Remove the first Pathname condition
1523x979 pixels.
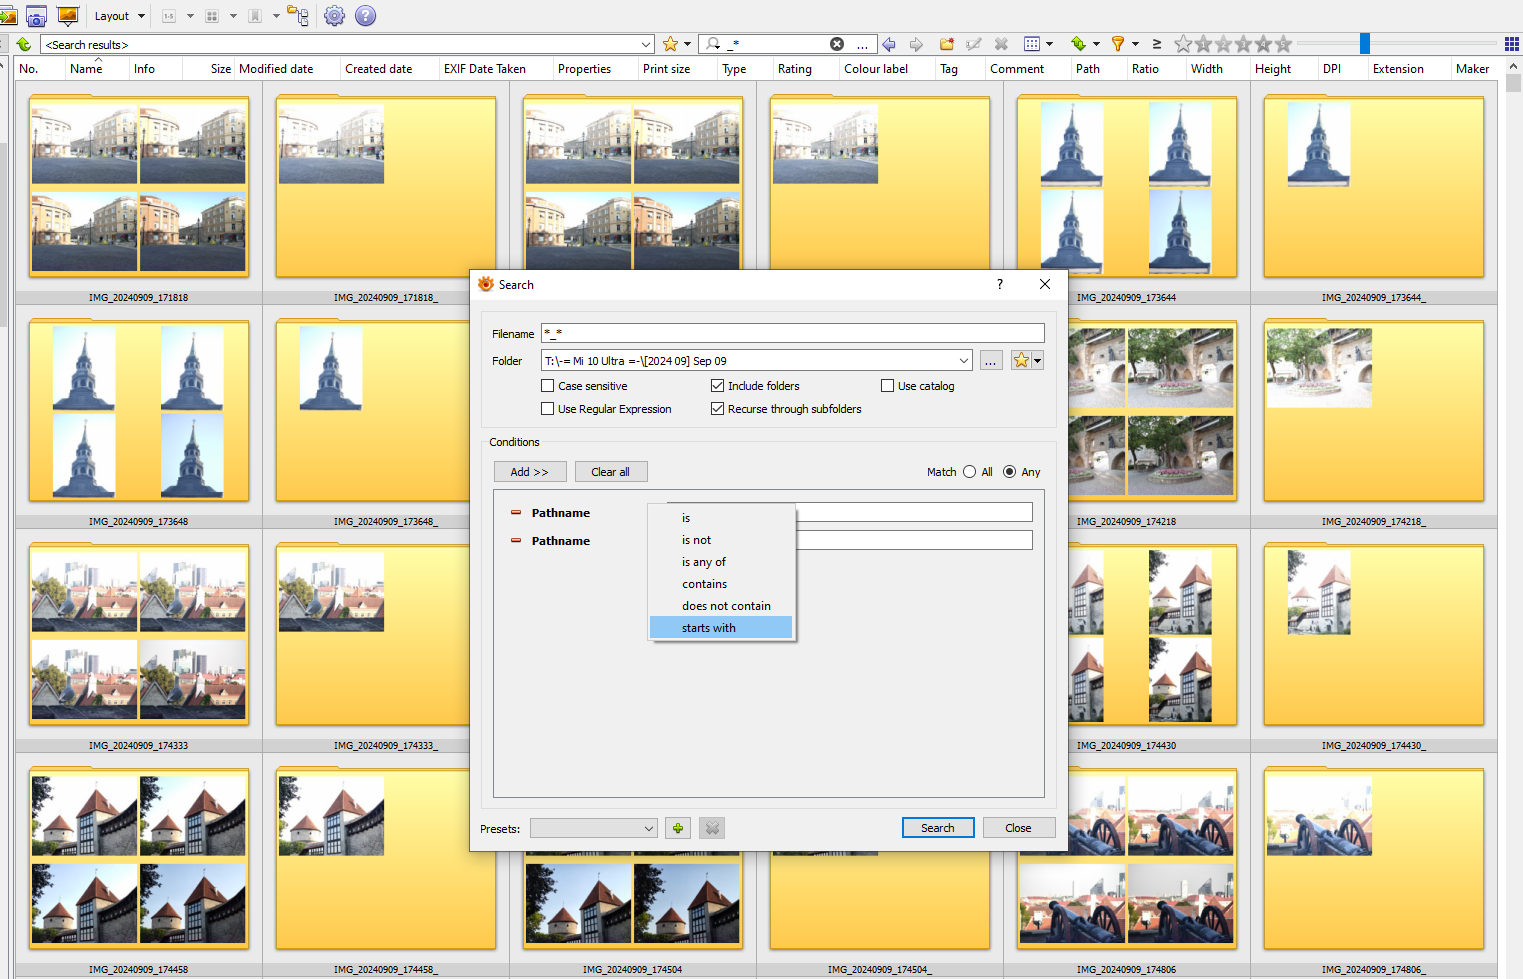[x=516, y=513]
